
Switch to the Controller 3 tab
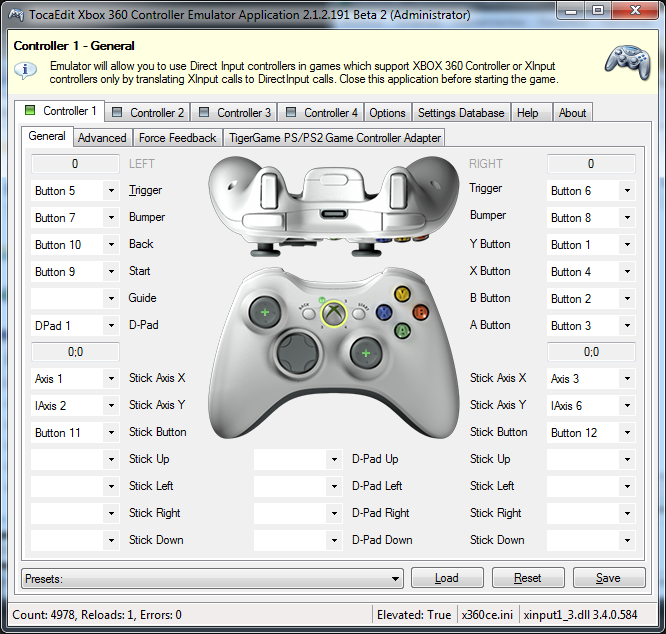[x=234, y=113]
